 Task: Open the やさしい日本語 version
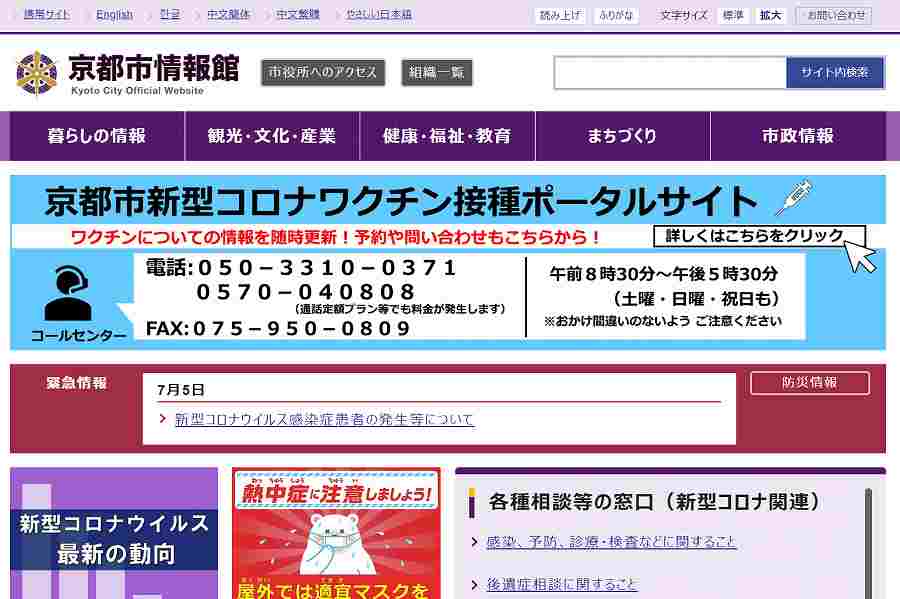[379, 14]
